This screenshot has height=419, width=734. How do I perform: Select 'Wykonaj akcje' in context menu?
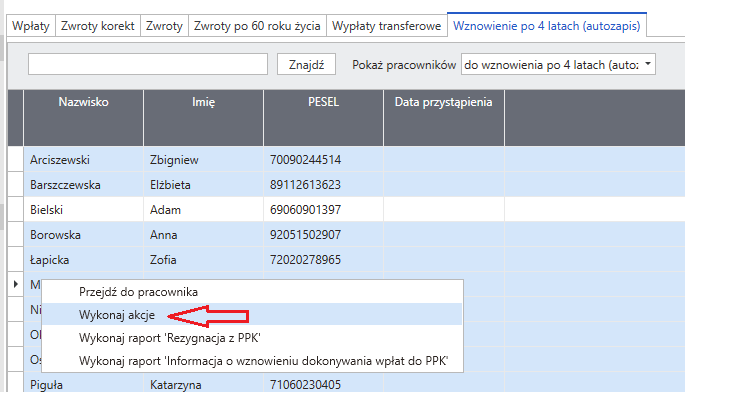(252, 315)
